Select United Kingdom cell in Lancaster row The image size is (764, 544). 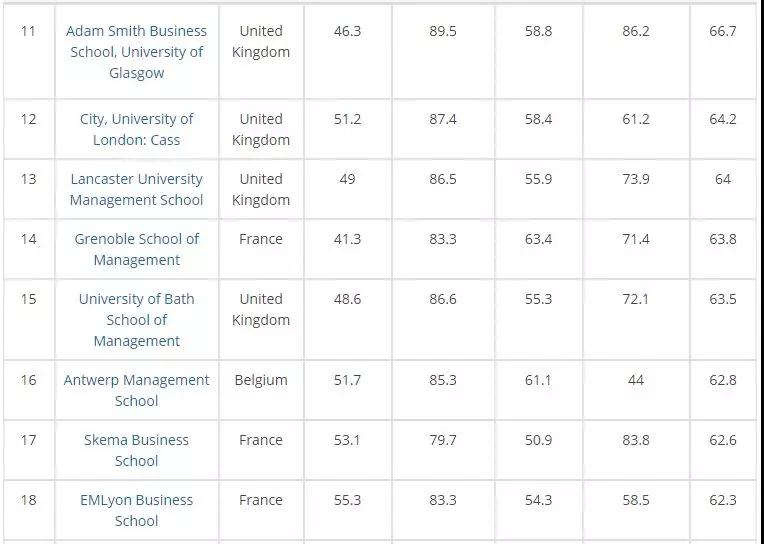[x=261, y=189]
